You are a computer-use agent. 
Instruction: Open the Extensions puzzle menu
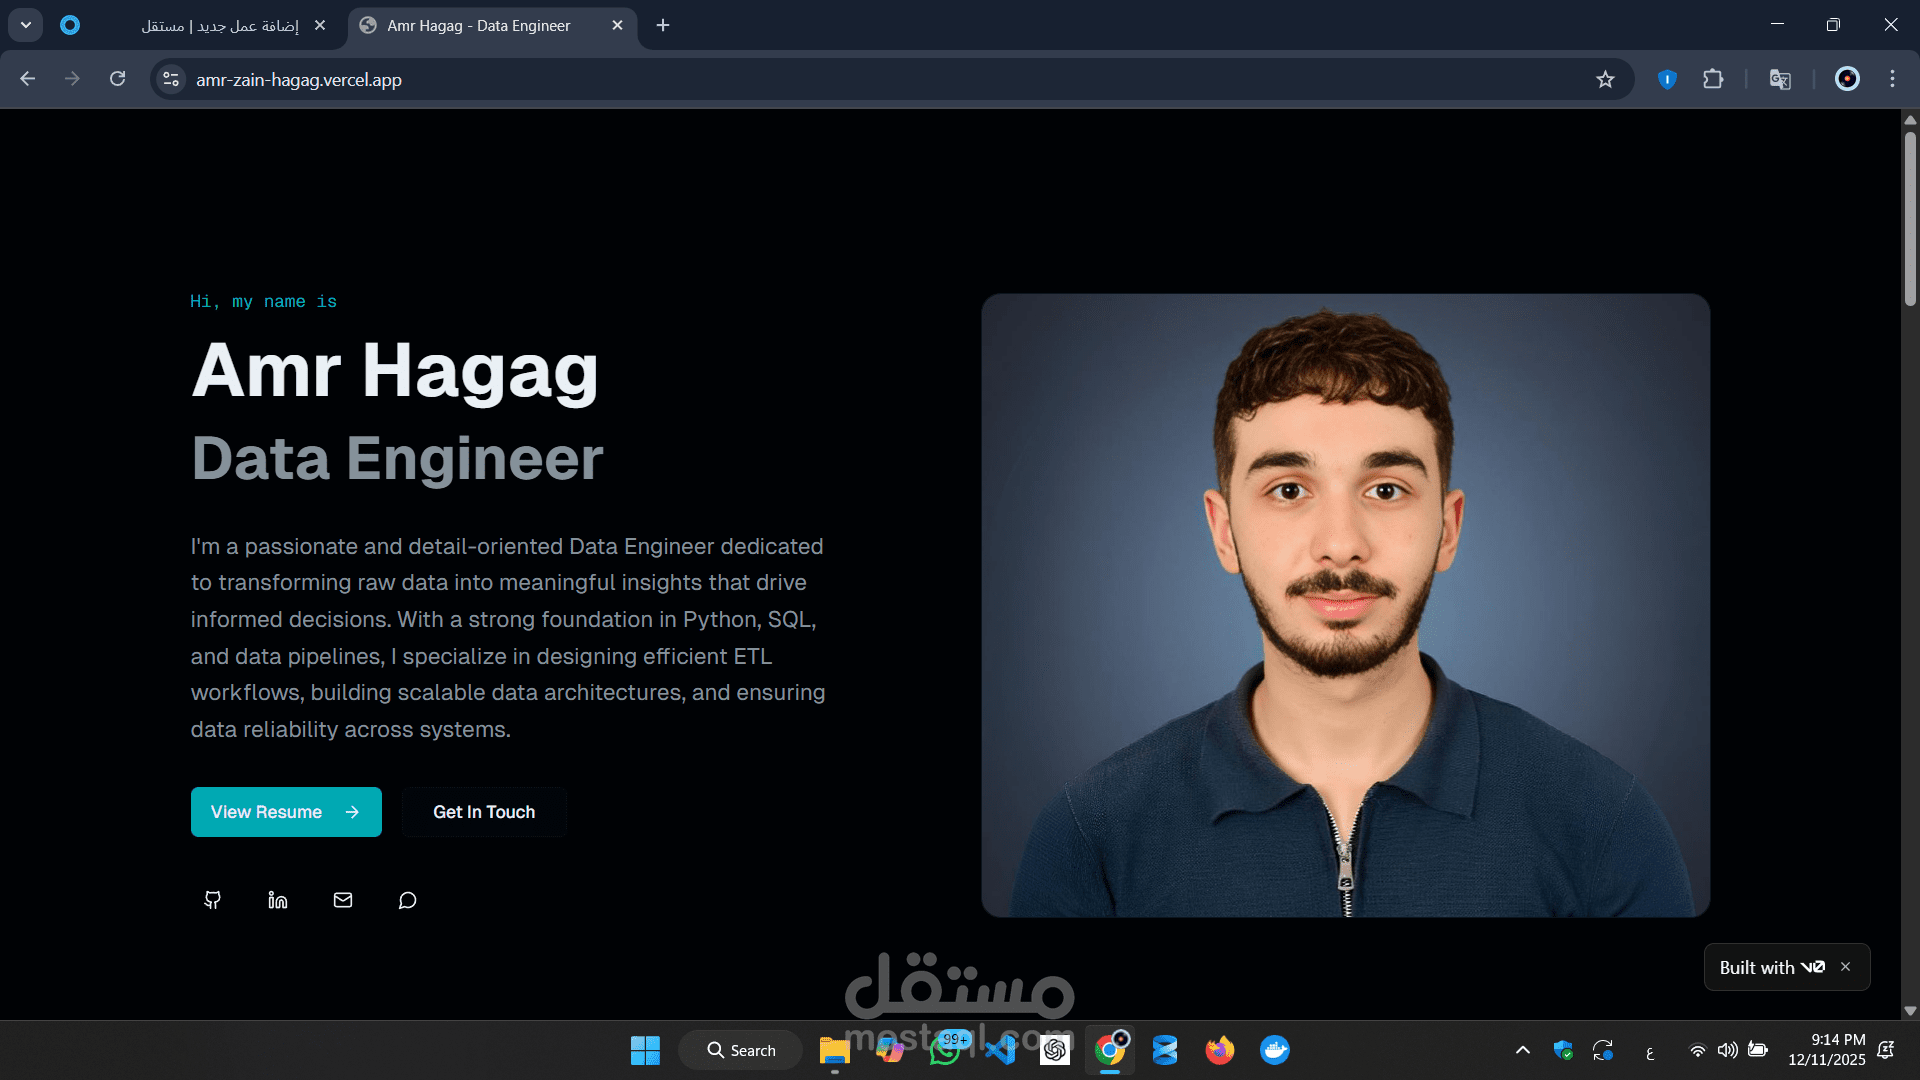1713,79
